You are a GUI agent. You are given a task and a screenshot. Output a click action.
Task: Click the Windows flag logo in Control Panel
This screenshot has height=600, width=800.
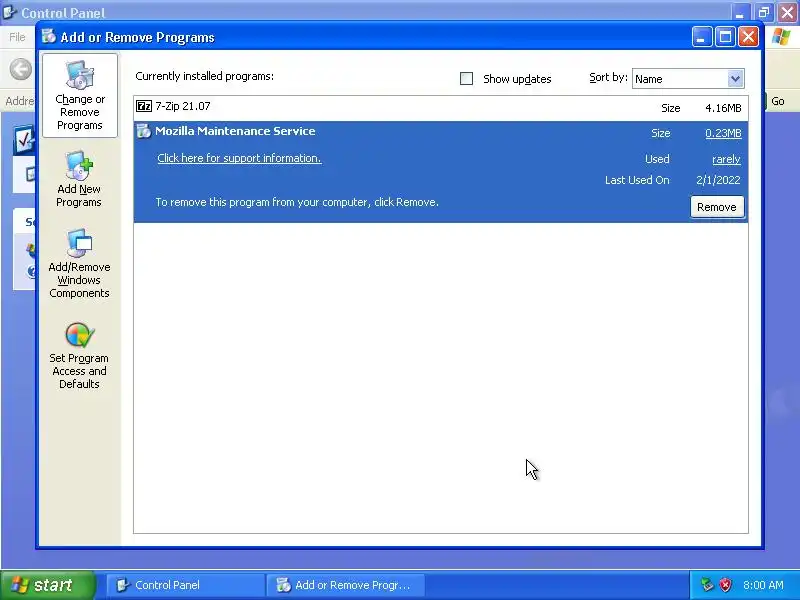781,37
